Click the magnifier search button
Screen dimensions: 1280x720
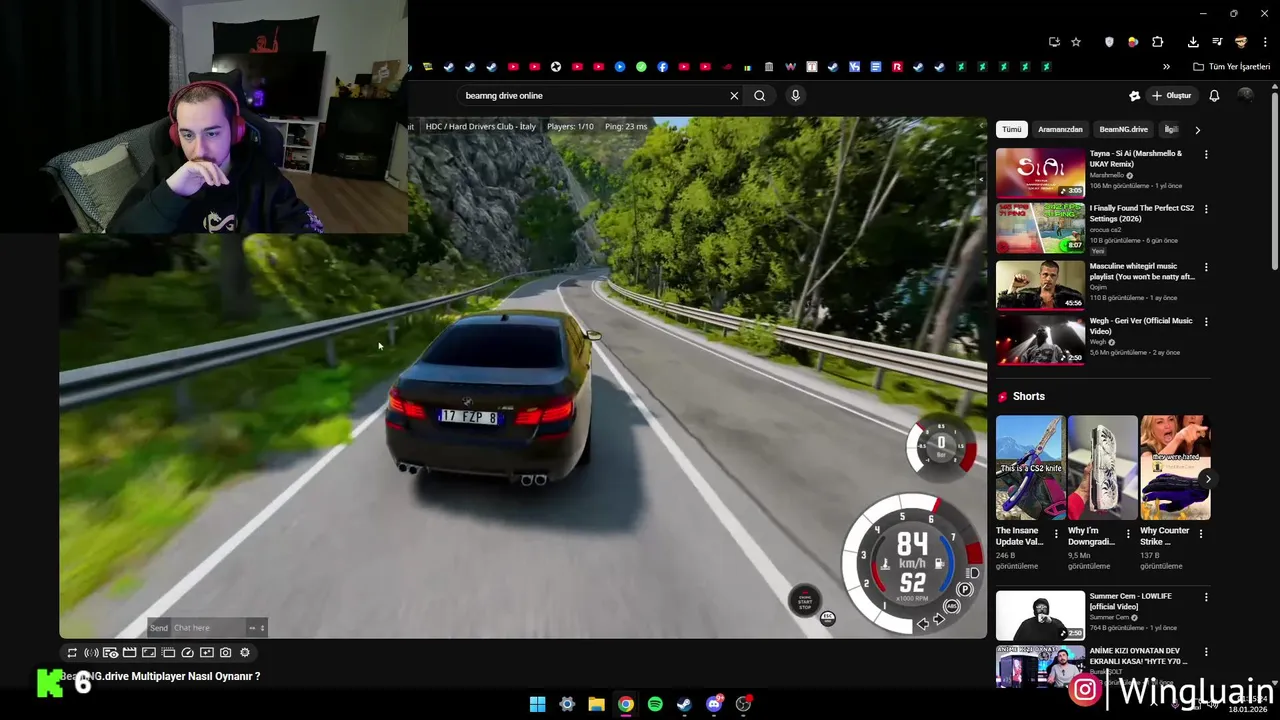coord(760,96)
